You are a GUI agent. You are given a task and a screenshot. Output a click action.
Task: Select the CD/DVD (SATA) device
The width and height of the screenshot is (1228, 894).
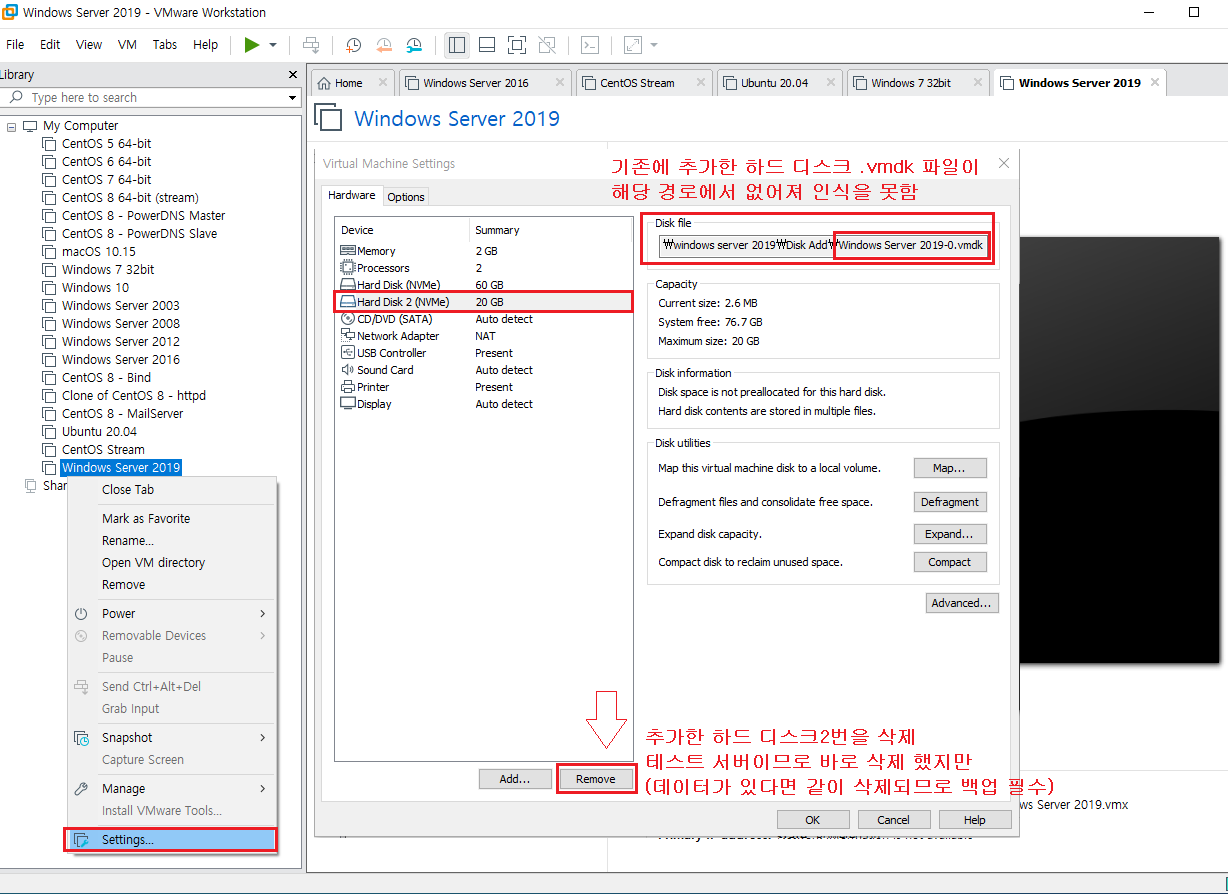(483, 319)
